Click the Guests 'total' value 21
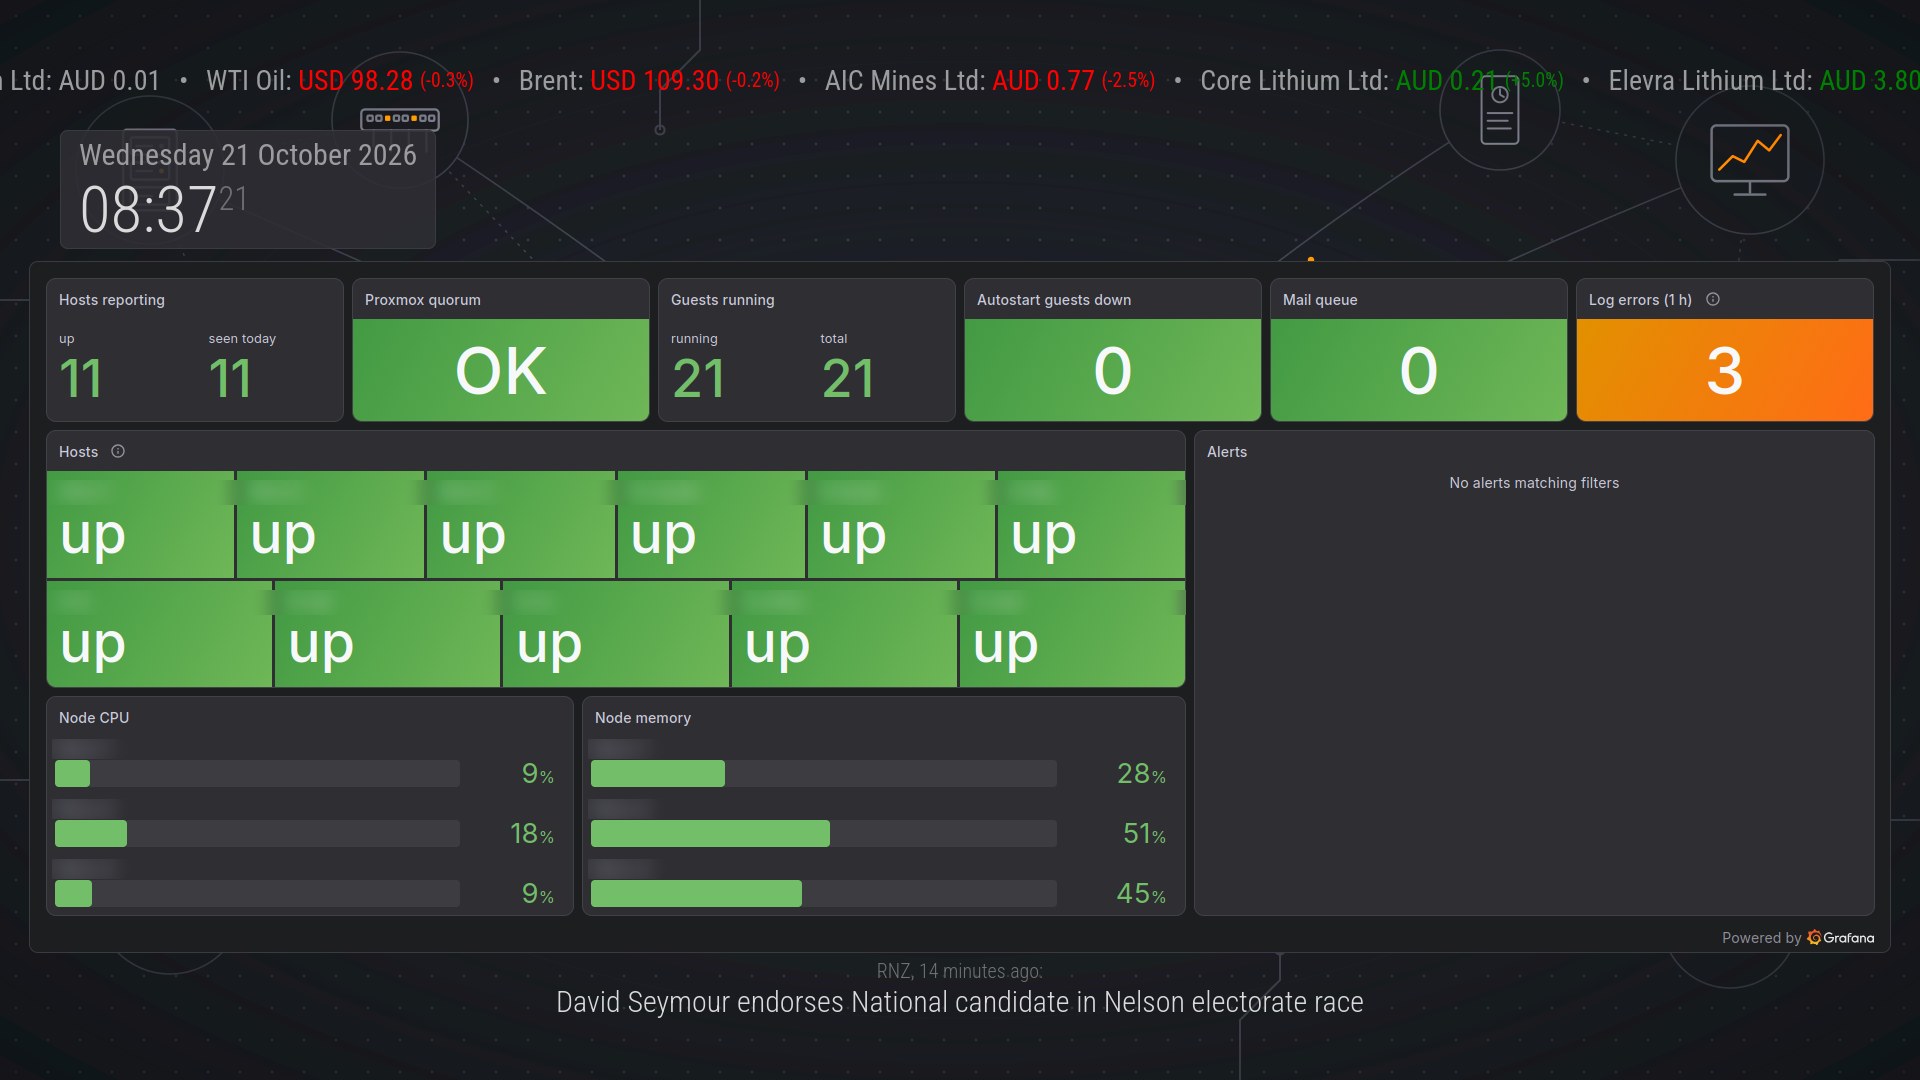The width and height of the screenshot is (1920, 1080). (848, 379)
